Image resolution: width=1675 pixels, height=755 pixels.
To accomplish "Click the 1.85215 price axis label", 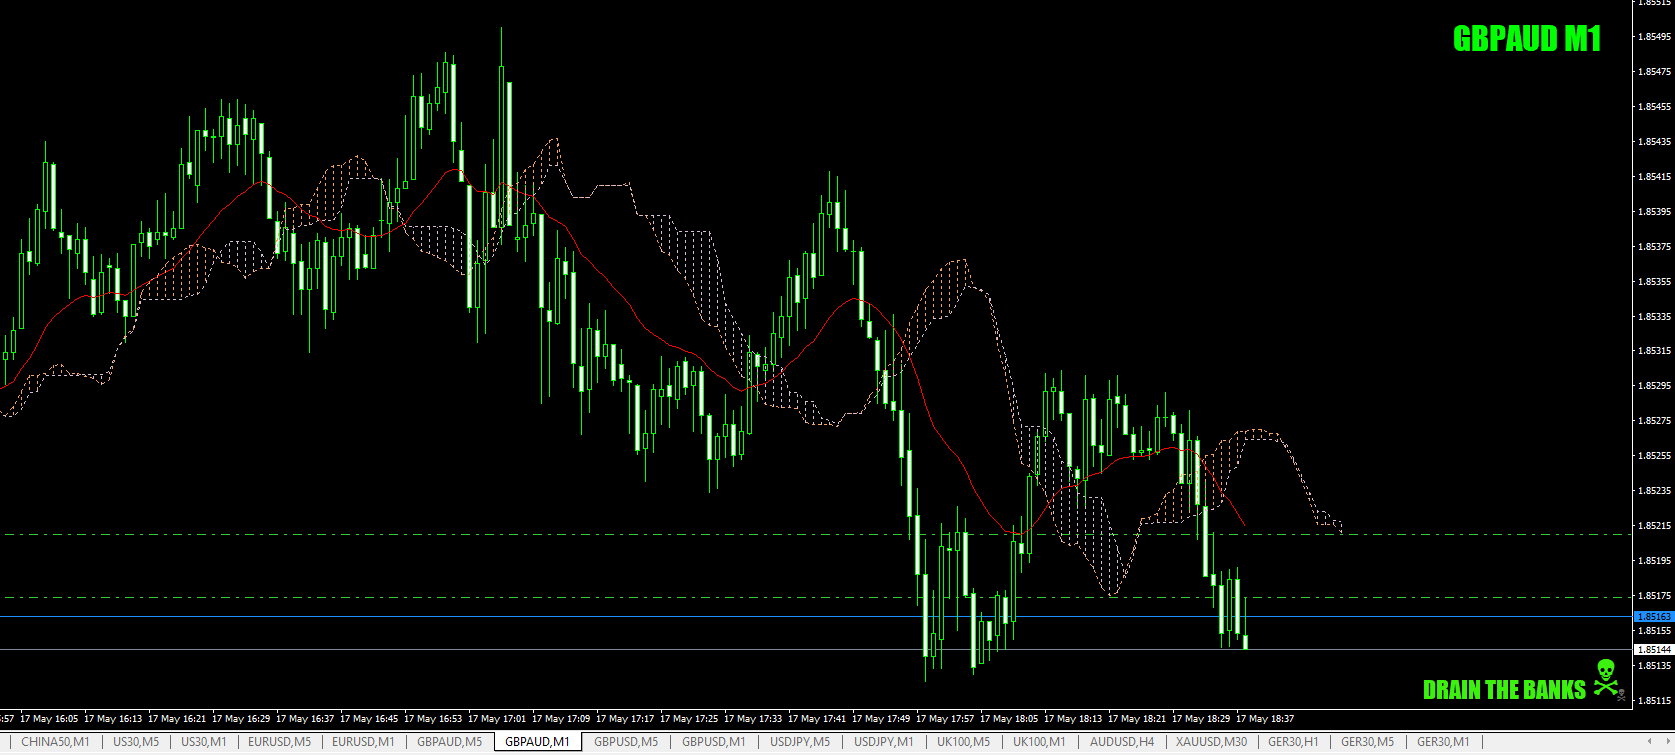I will 1655,526.
